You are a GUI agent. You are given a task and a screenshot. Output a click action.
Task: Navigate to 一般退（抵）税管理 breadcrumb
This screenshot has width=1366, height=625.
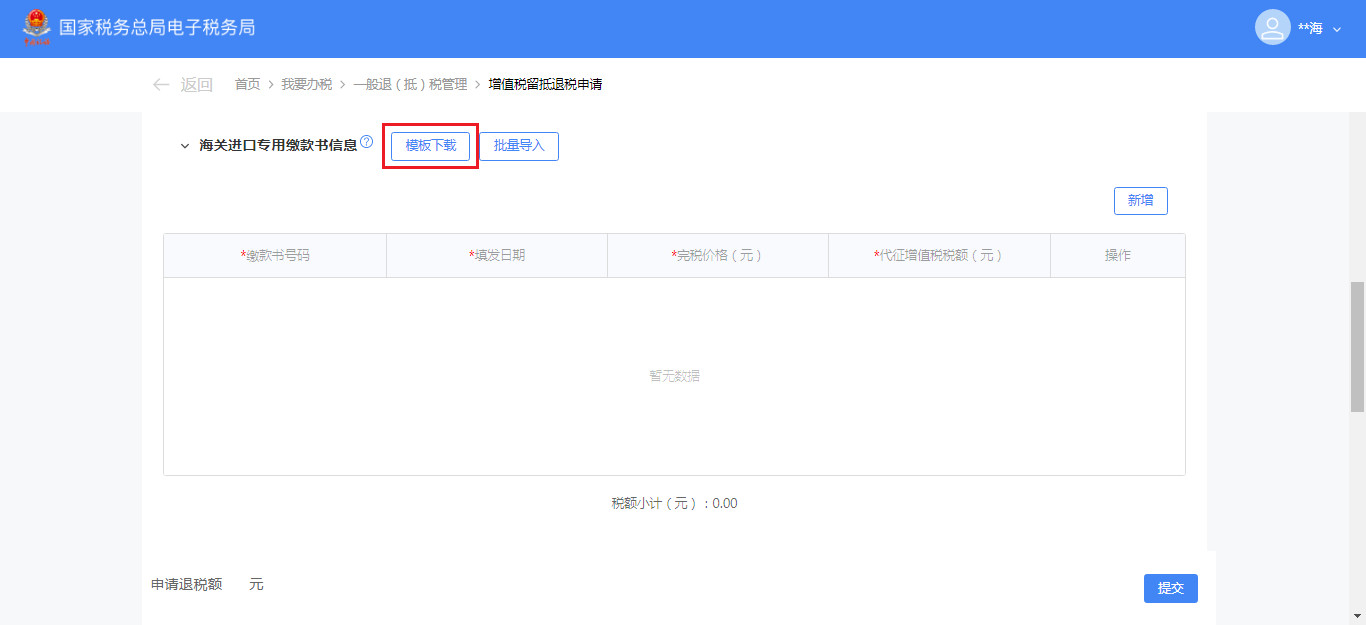[409, 85]
